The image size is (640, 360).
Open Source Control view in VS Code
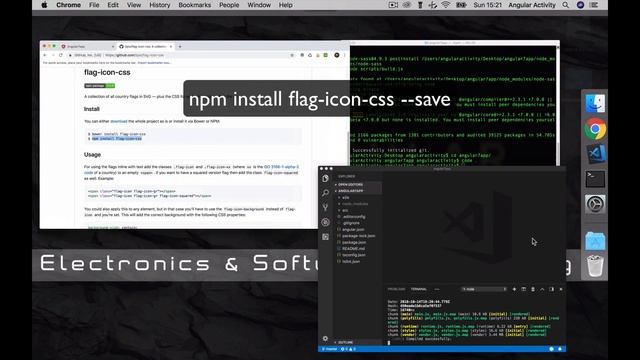325,207
